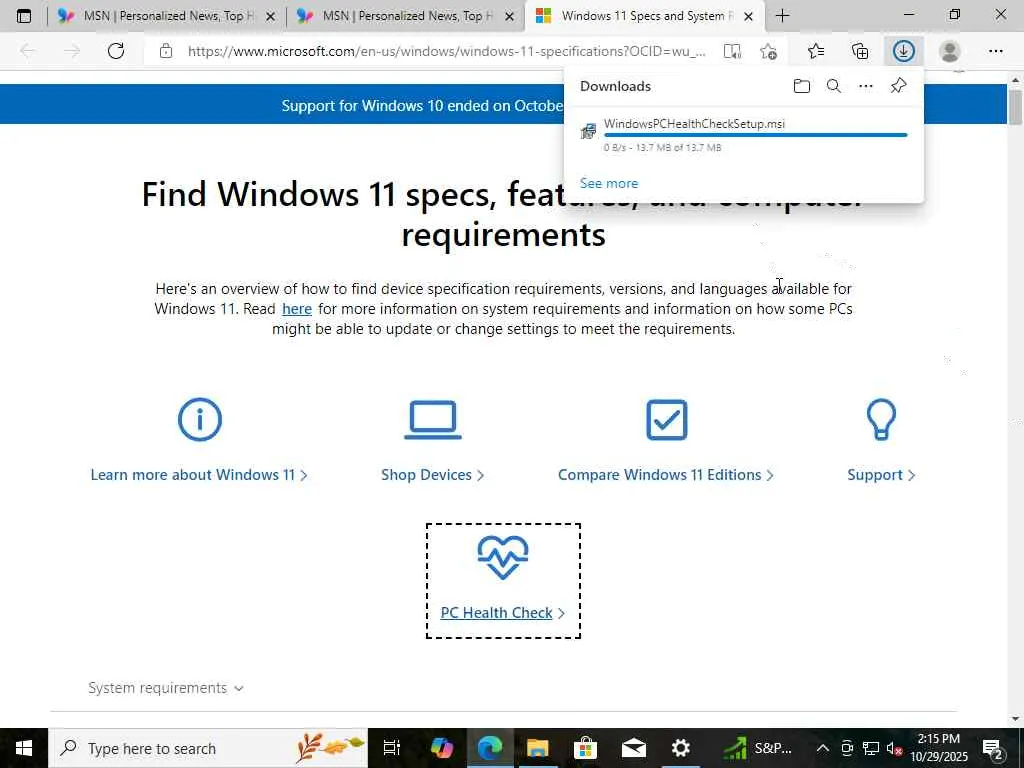Click the laptop Shop Devices icon
The image size is (1024, 768).
tap(433, 419)
